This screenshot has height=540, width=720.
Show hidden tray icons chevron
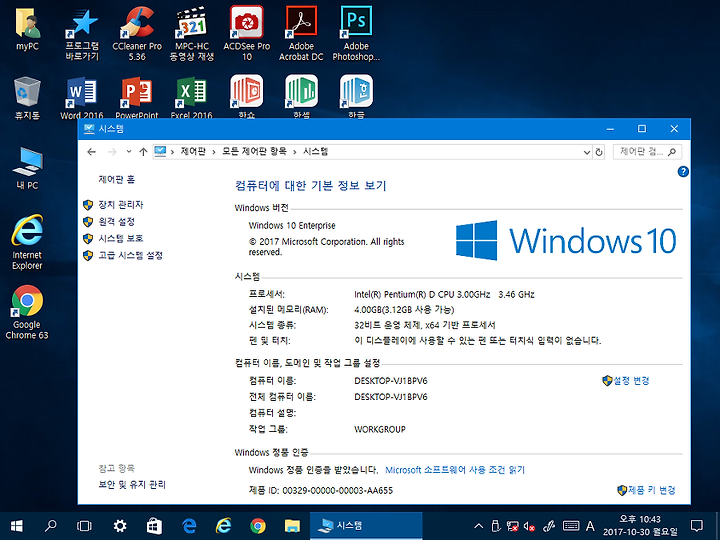(x=478, y=526)
